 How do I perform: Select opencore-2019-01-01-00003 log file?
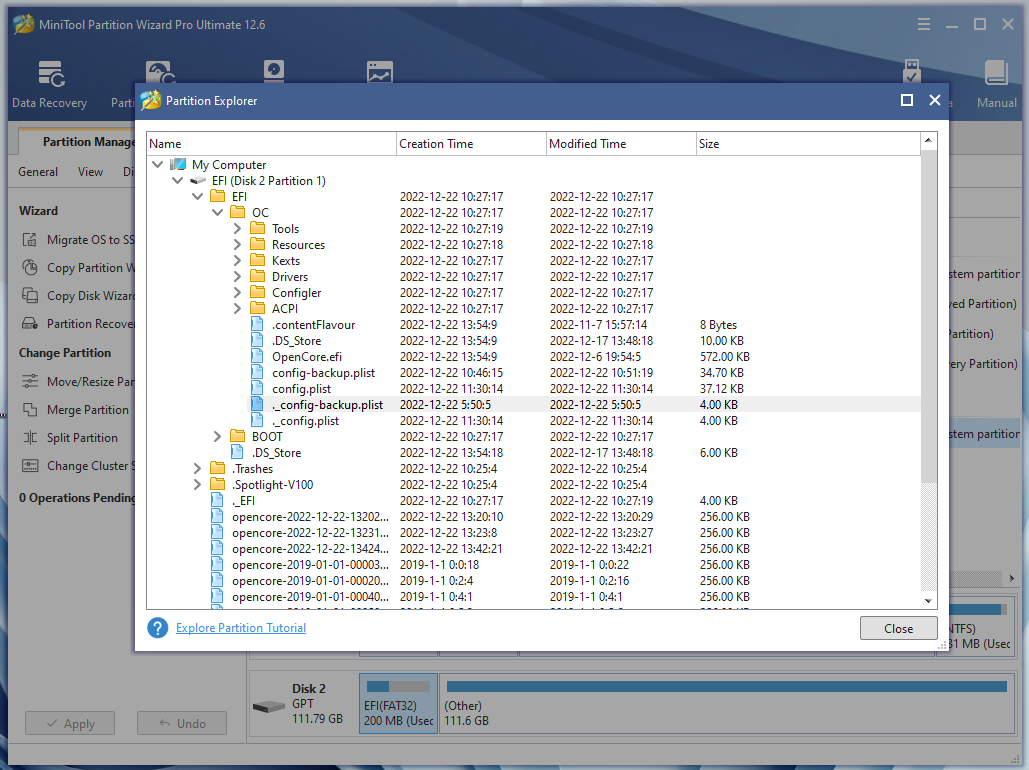point(310,565)
